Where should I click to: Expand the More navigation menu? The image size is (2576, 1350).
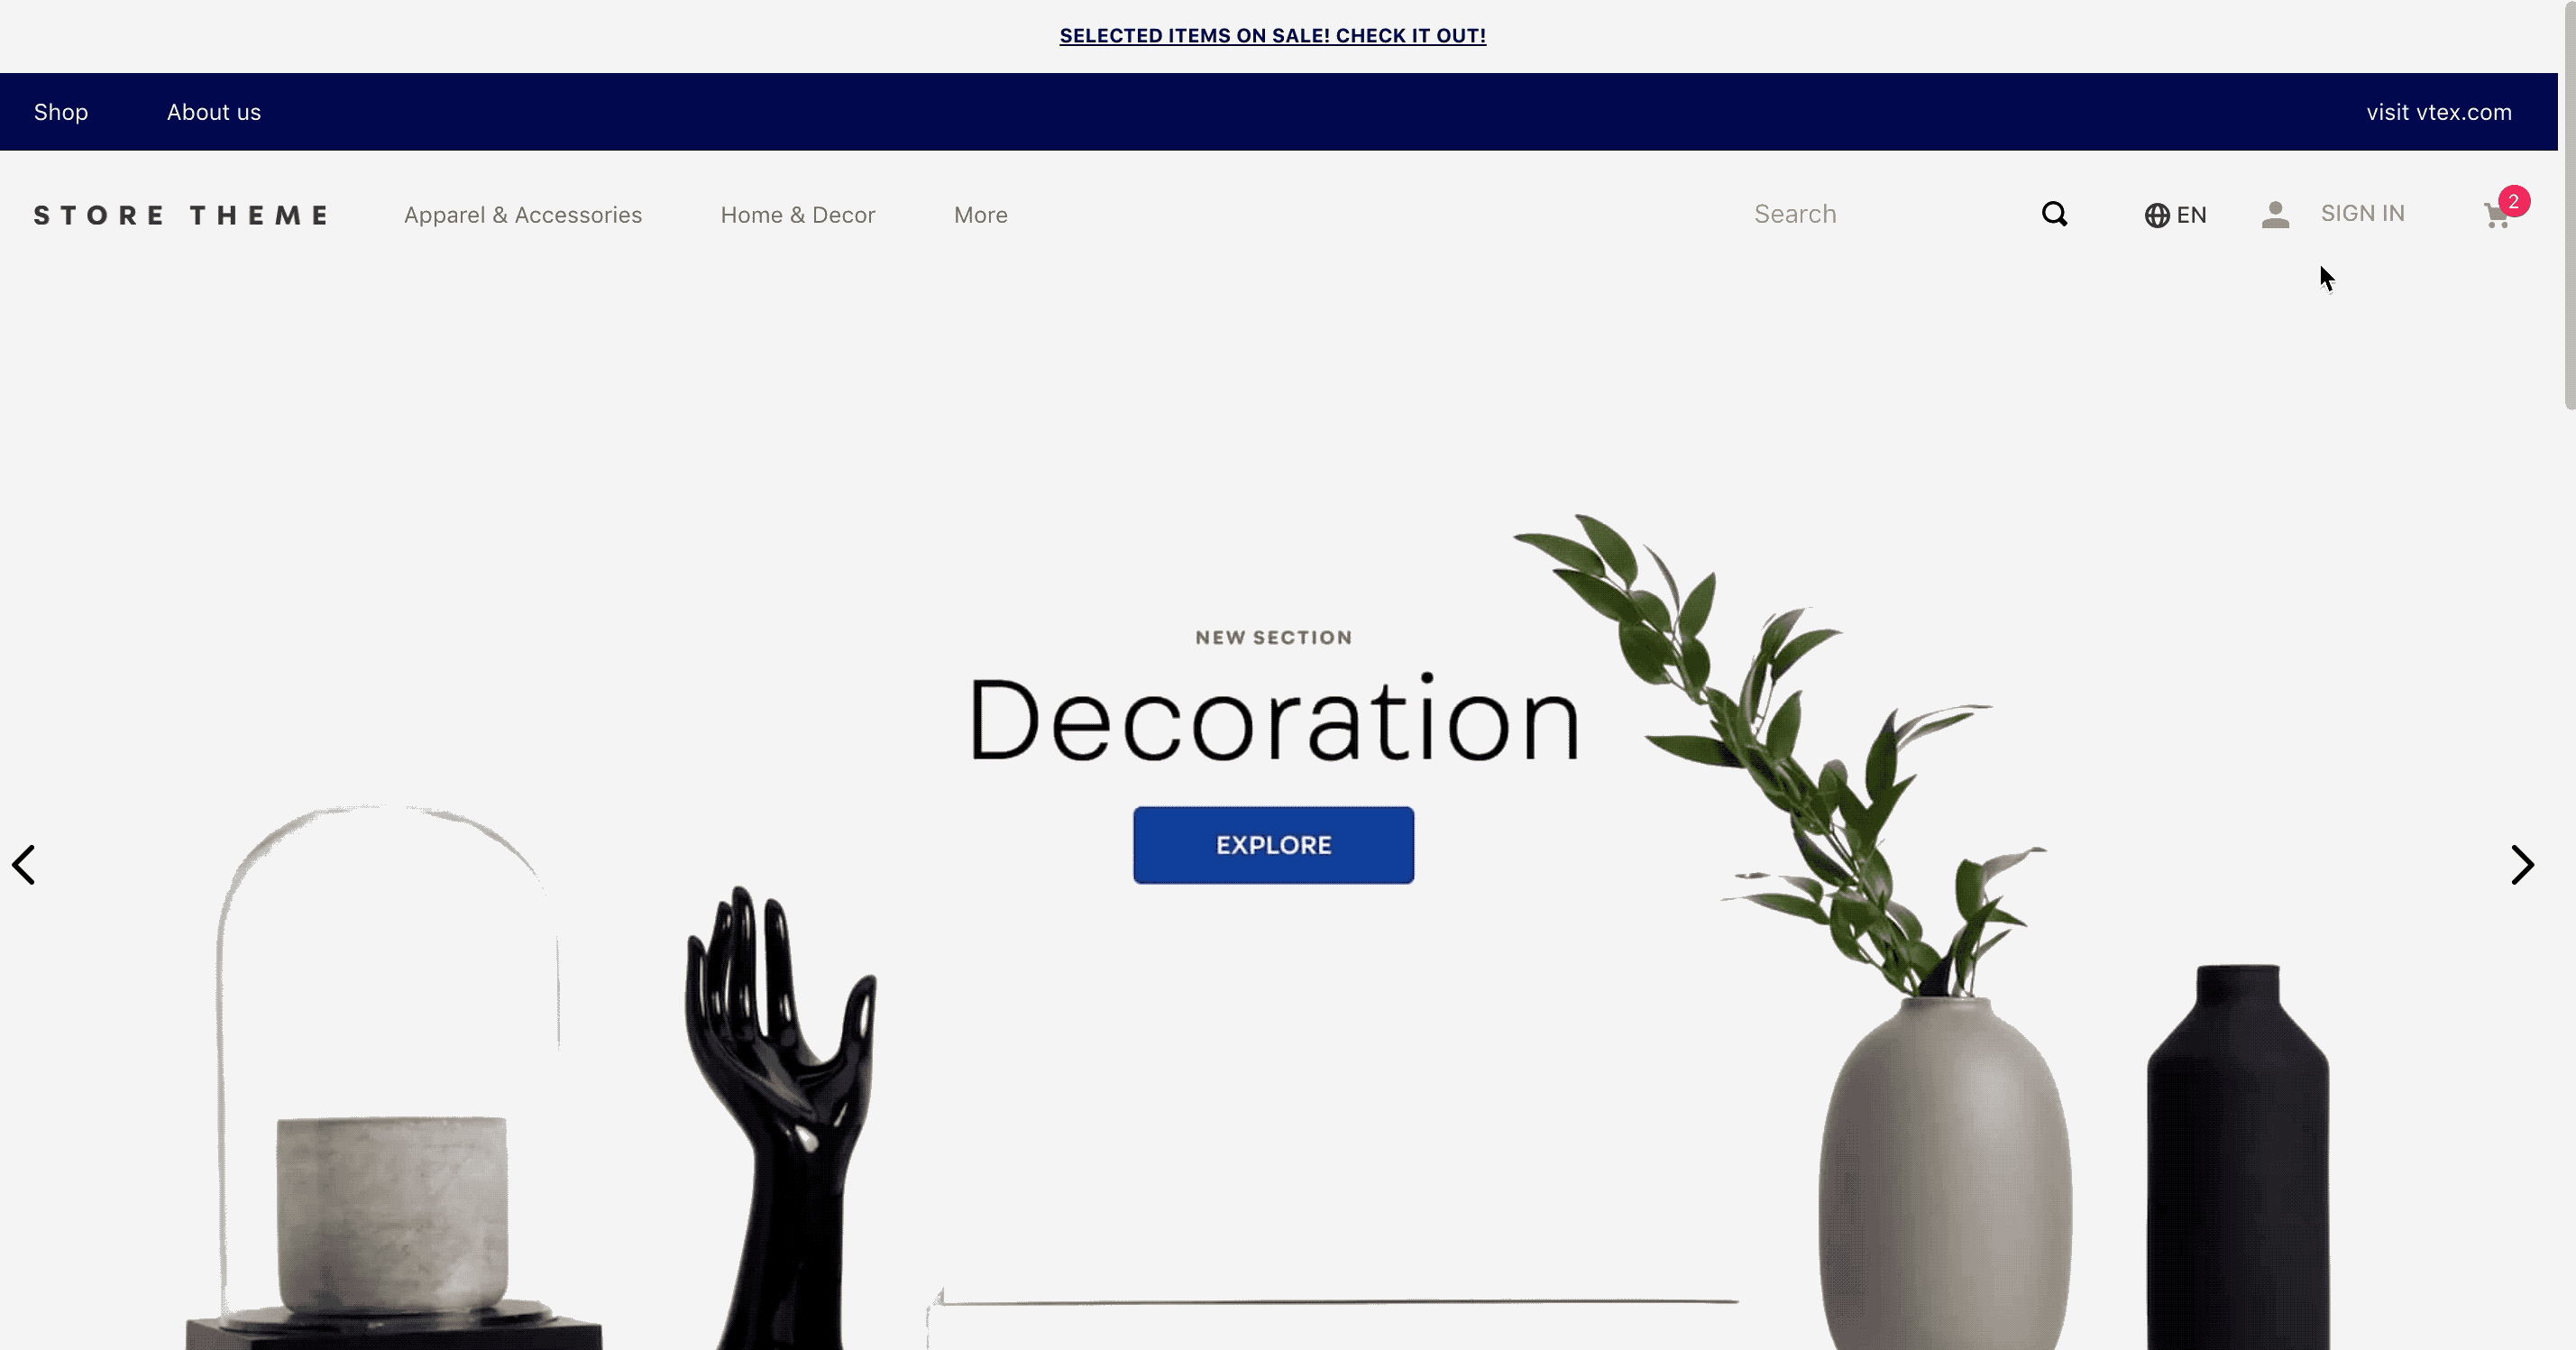pos(979,215)
